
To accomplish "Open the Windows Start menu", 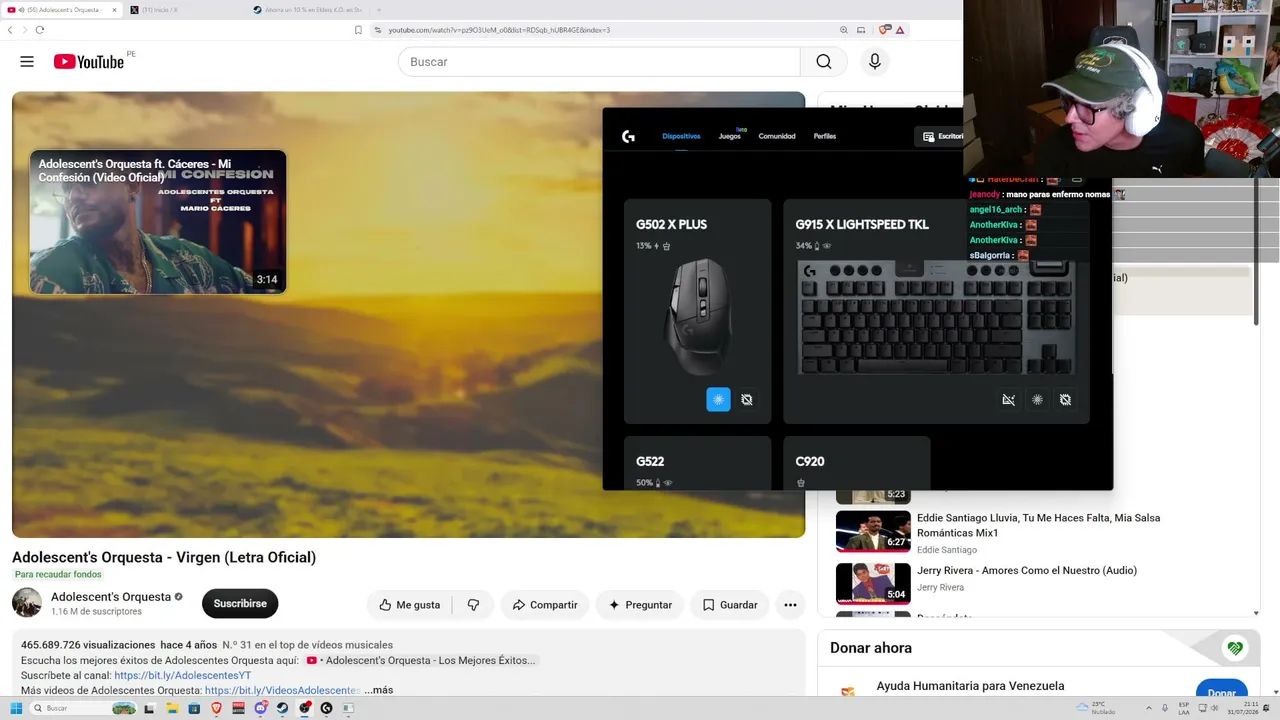I will [x=16, y=708].
